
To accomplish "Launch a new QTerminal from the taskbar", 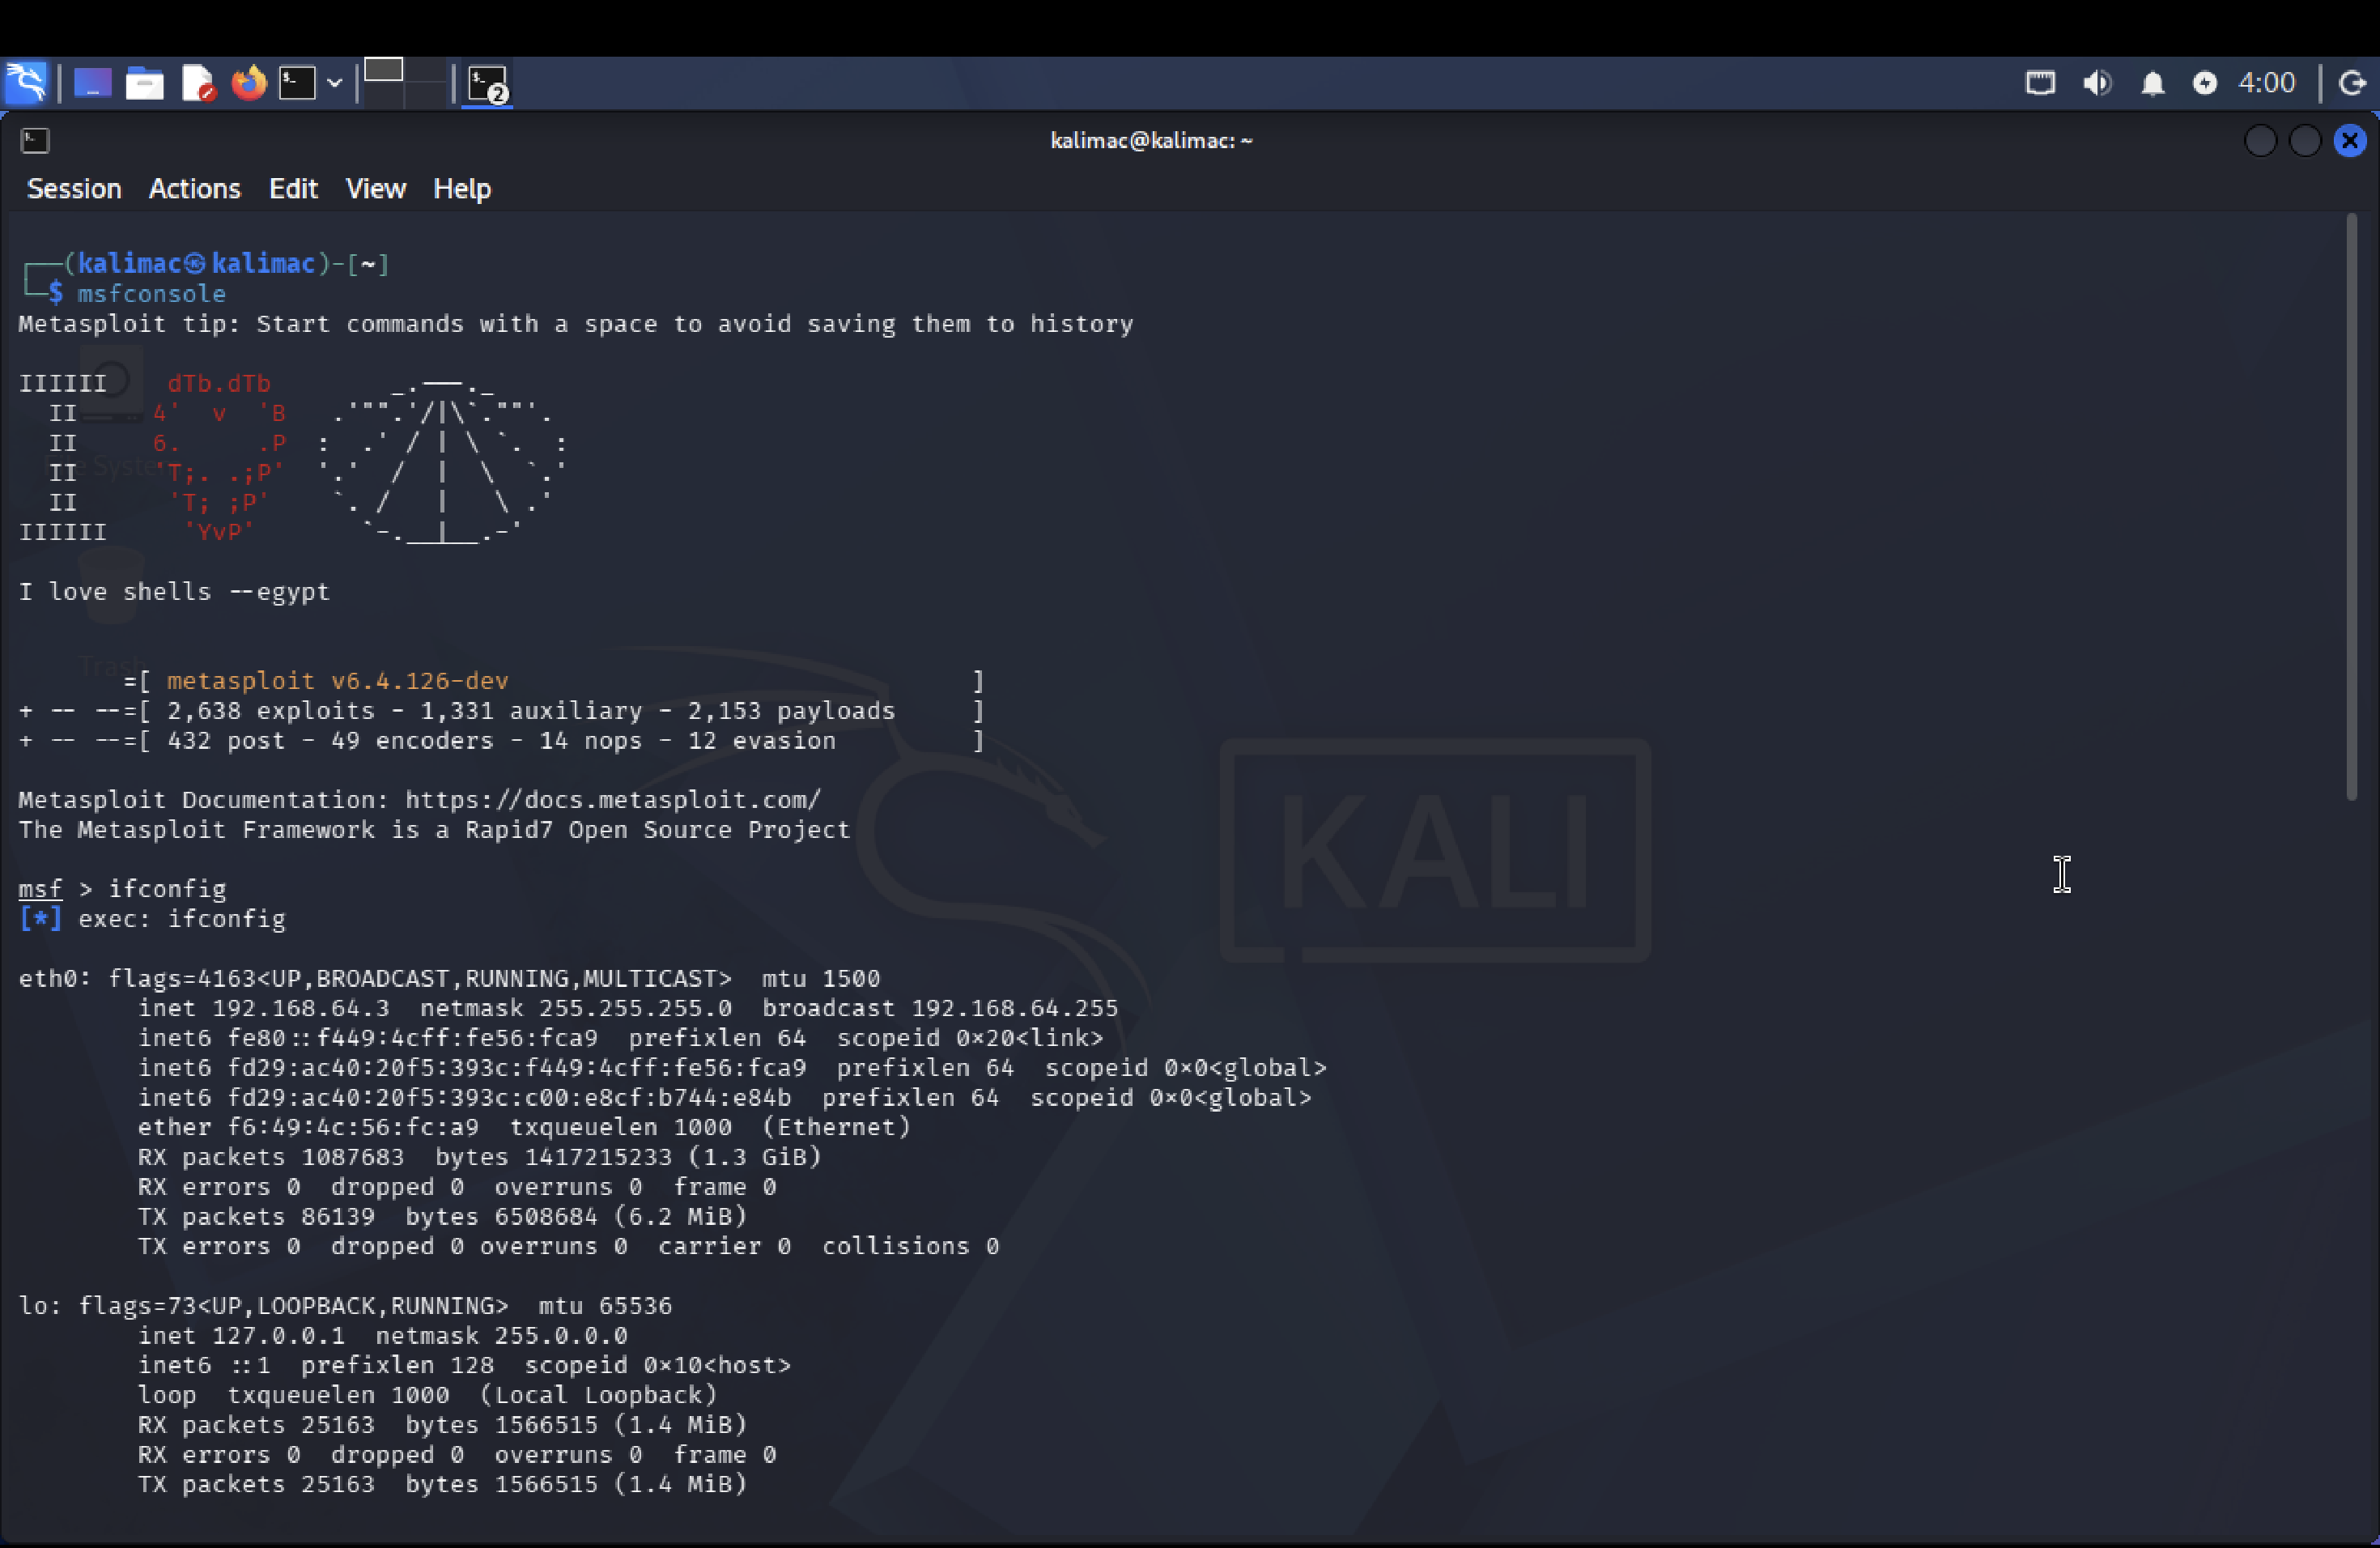I will (299, 83).
